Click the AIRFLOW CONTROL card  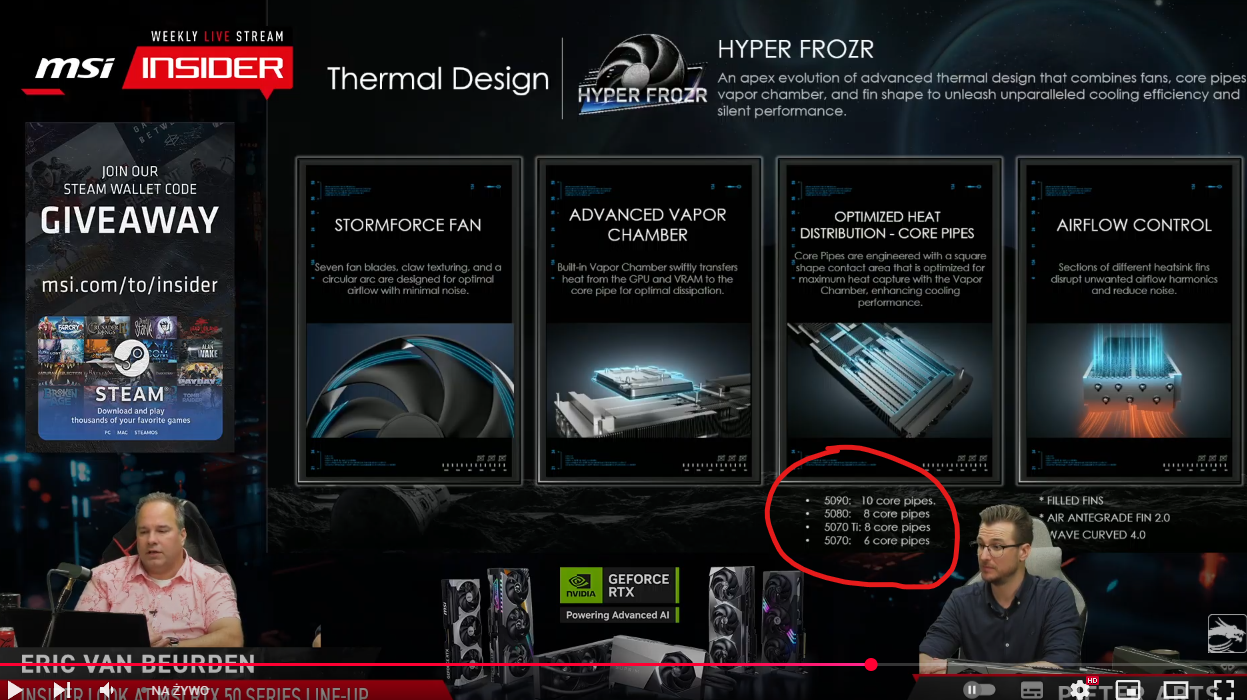tap(1129, 320)
